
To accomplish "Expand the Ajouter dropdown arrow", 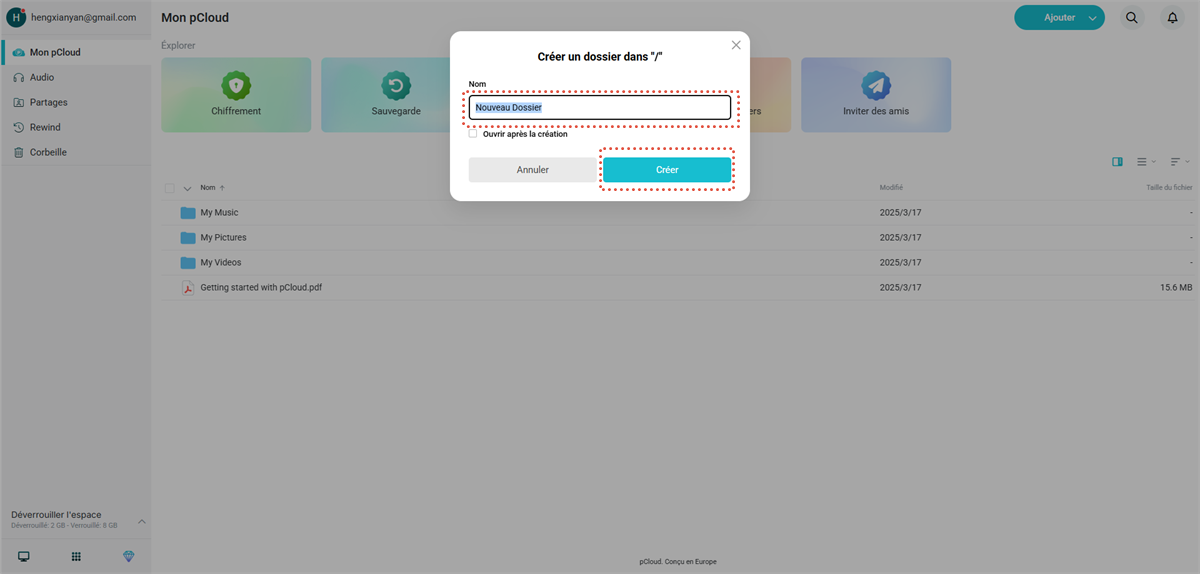I will pos(1094,18).
